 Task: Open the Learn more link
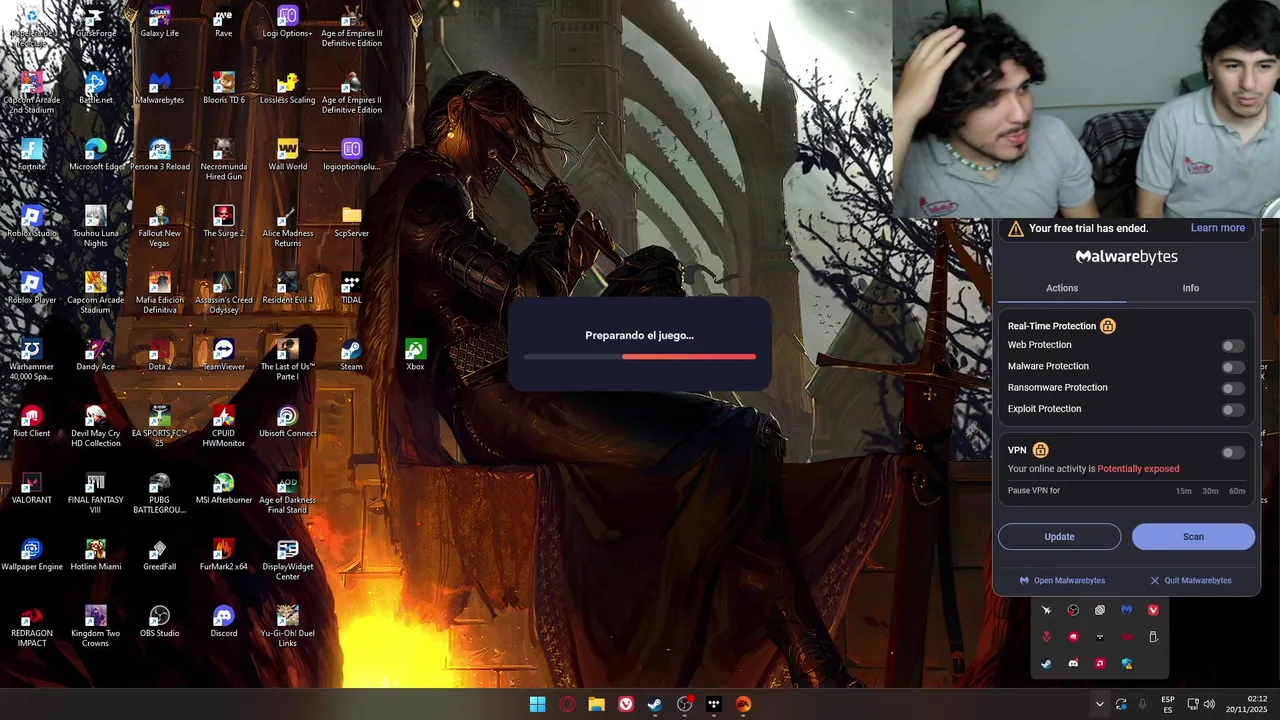pos(1217,228)
